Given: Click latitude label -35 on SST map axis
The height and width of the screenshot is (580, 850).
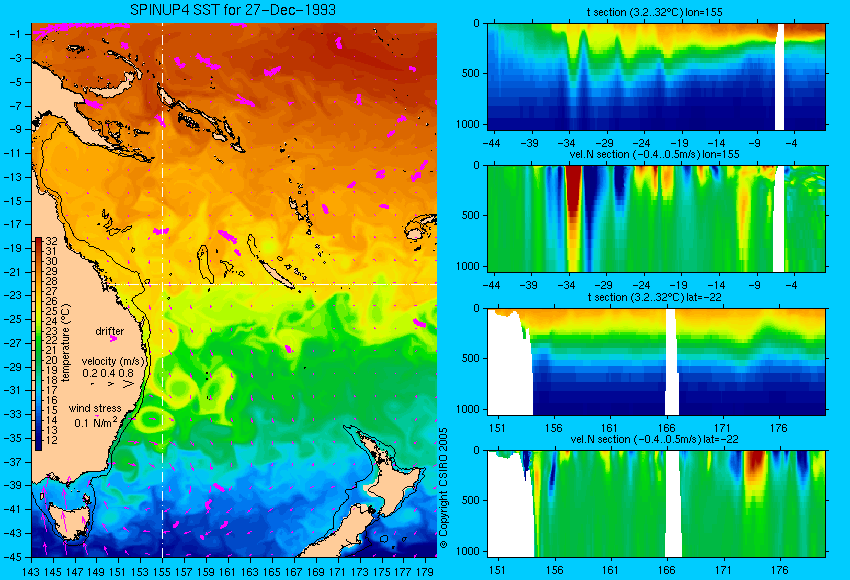Looking at the screenshot, I should pyautogui.click(x=13, y=438).
